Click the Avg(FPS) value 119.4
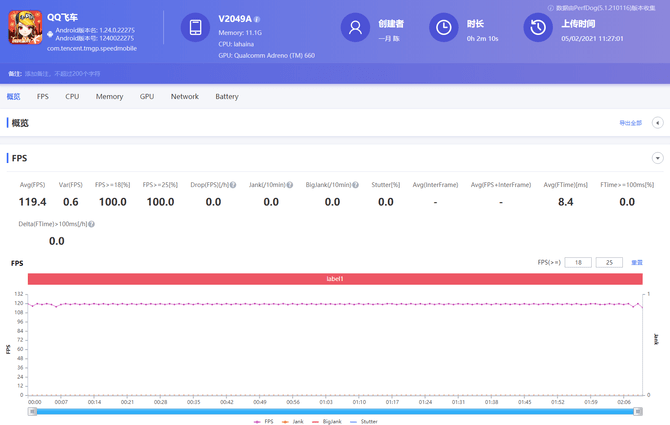 [x=32, y=202]
